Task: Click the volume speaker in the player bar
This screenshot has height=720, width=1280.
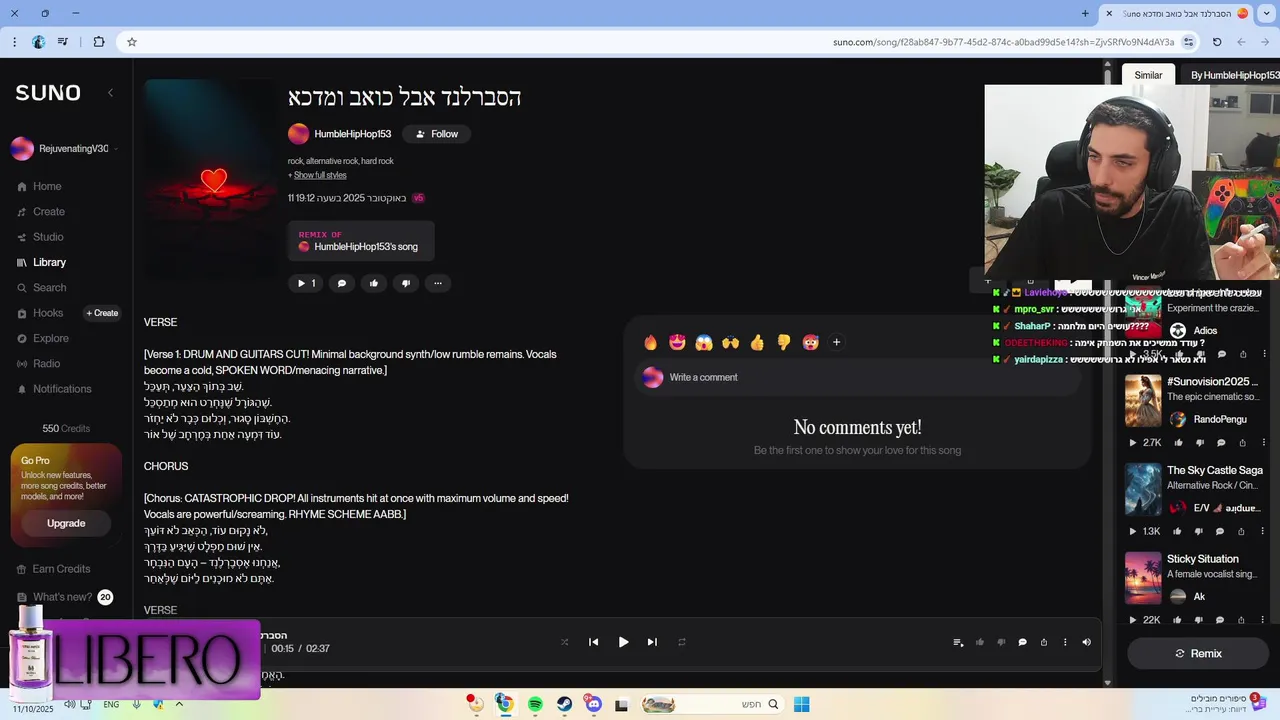Action: [x=1086, y=642]
